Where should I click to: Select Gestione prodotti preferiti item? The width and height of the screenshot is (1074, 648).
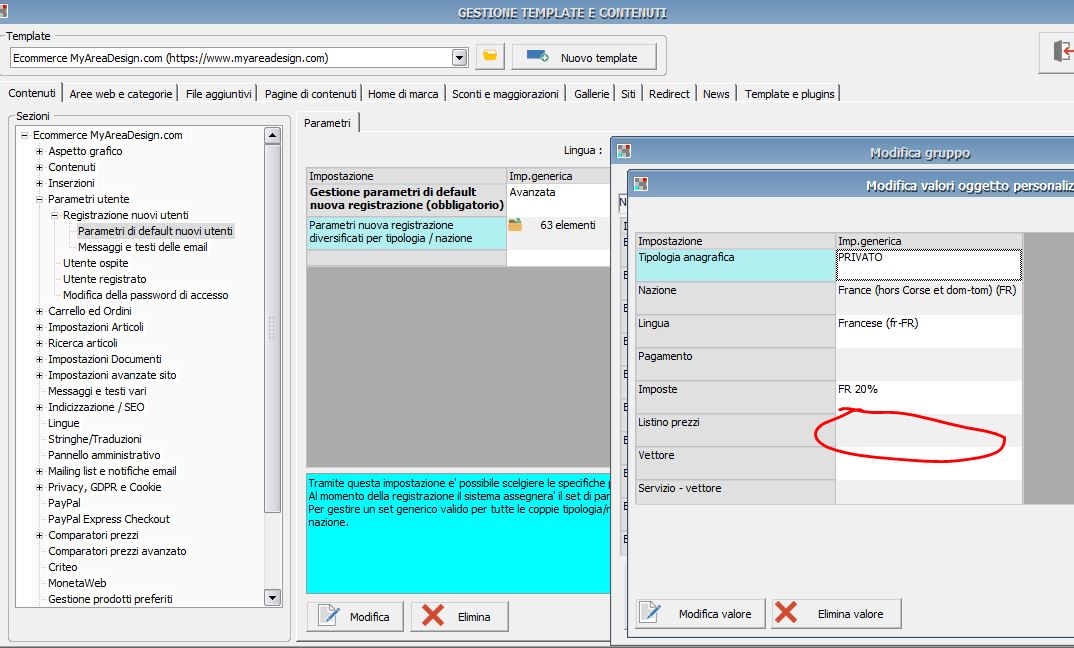[110, 599]
